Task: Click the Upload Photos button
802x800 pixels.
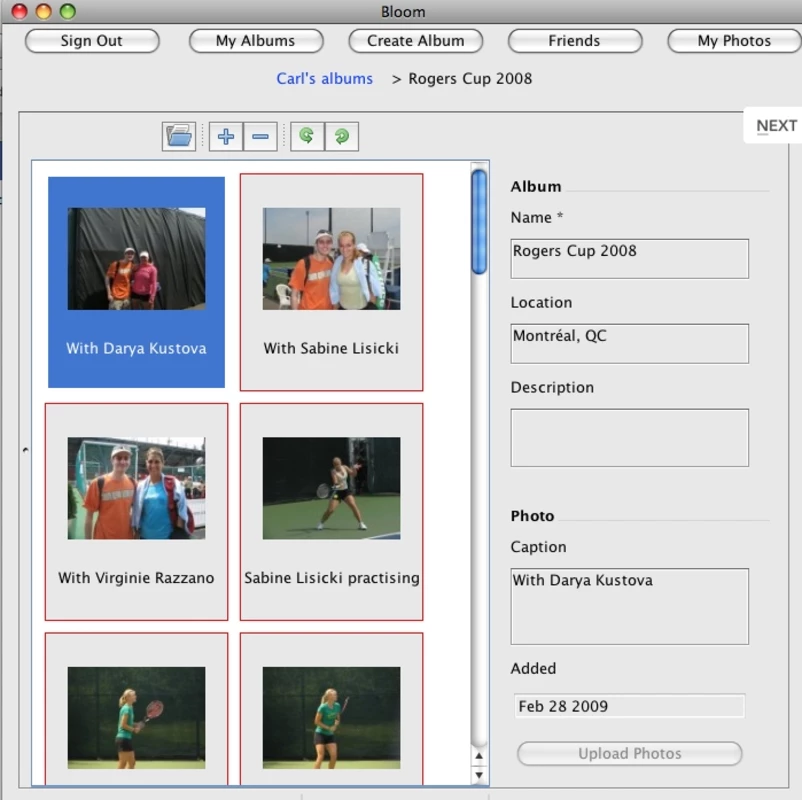Action: pos(630,753)
